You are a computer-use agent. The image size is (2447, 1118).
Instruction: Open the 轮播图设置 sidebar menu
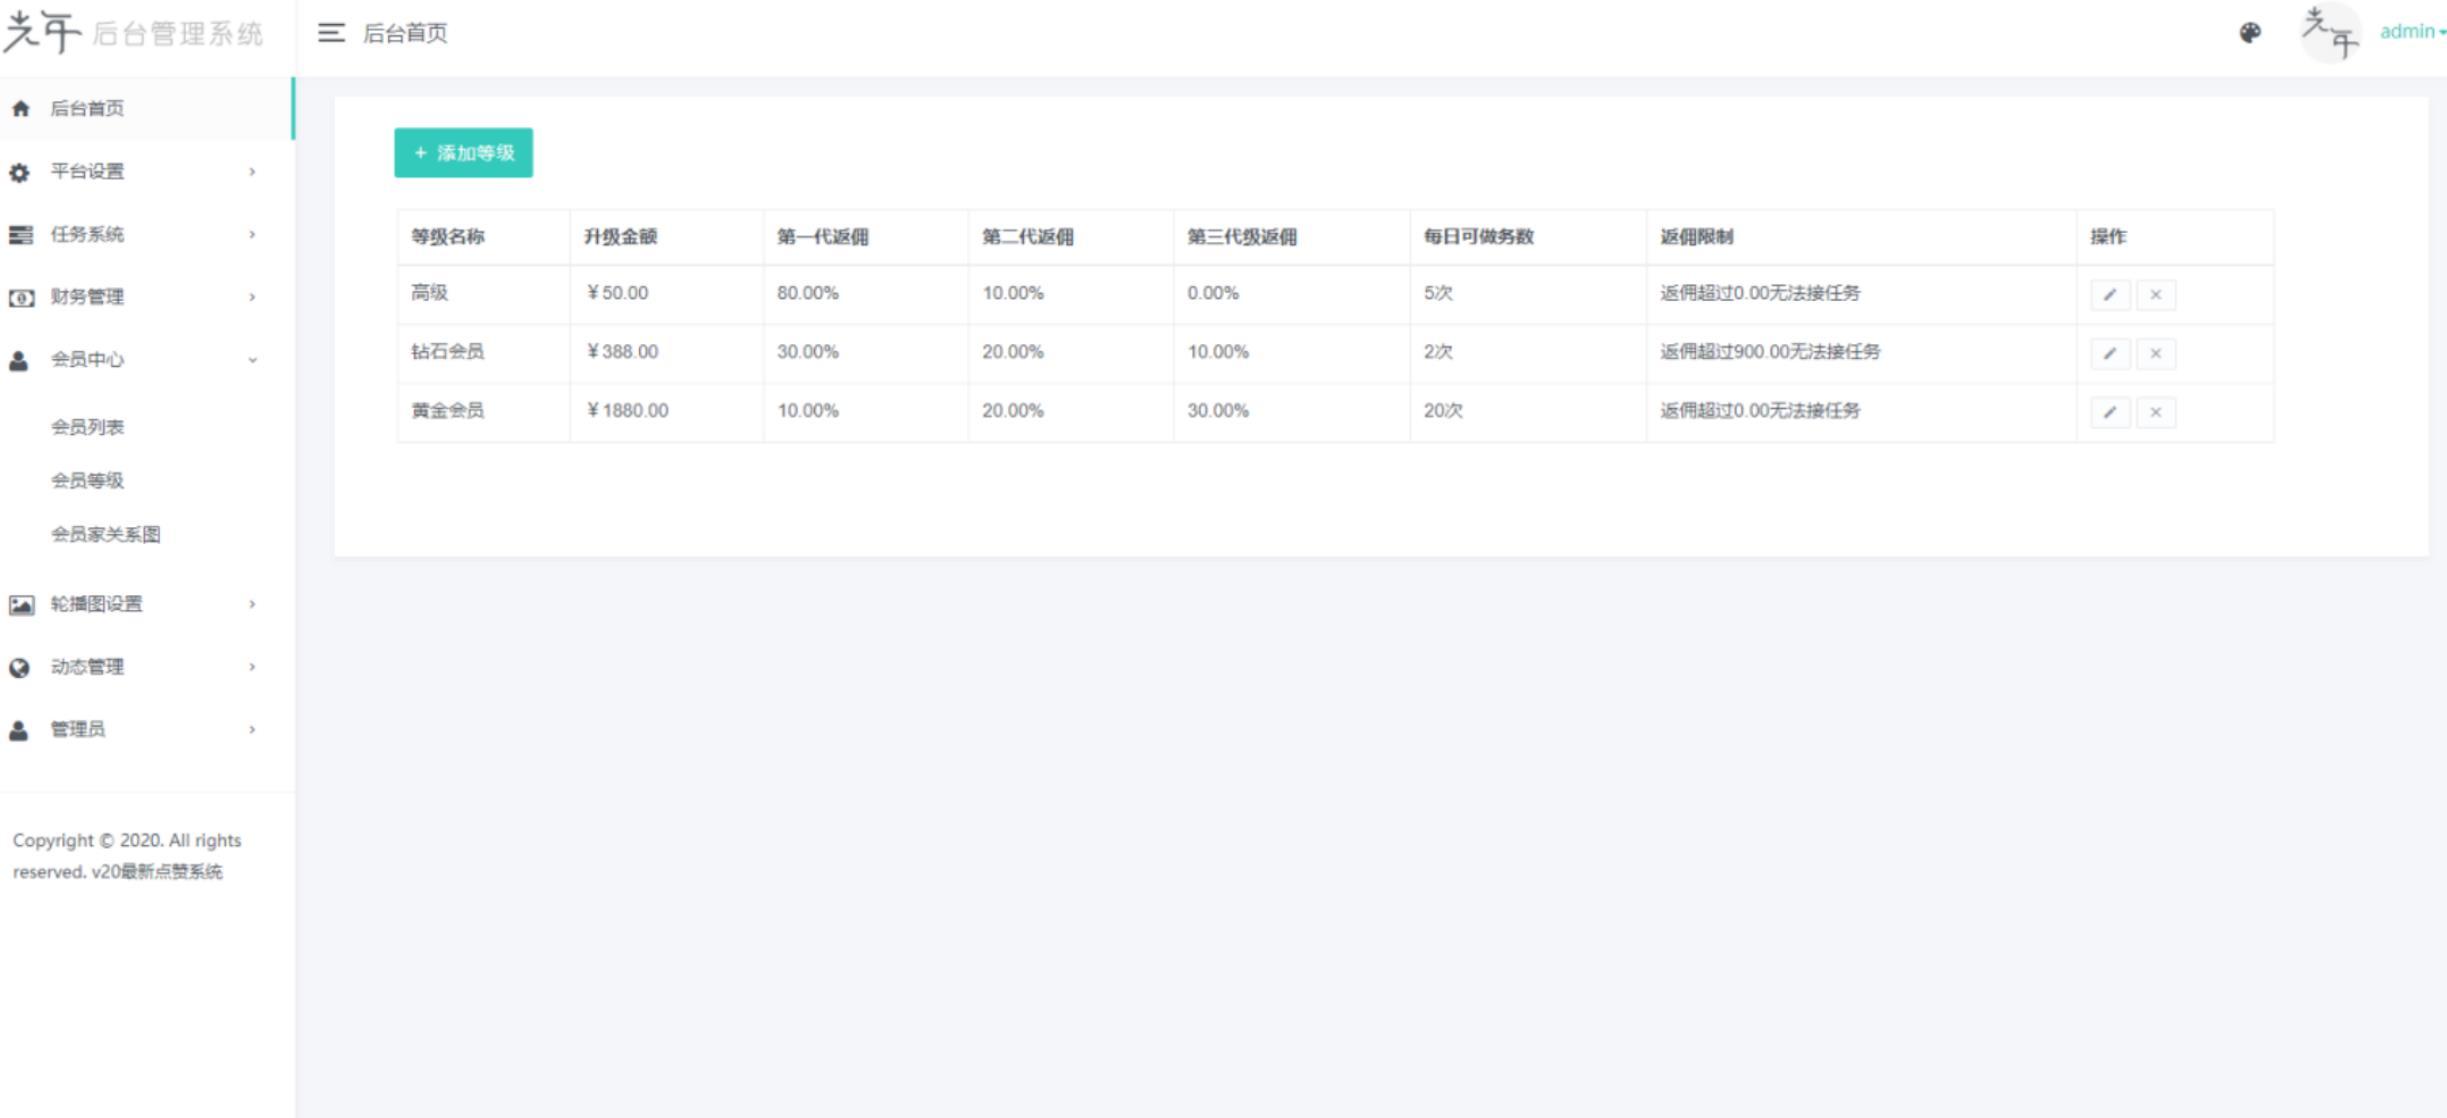[x=146, y=604]
